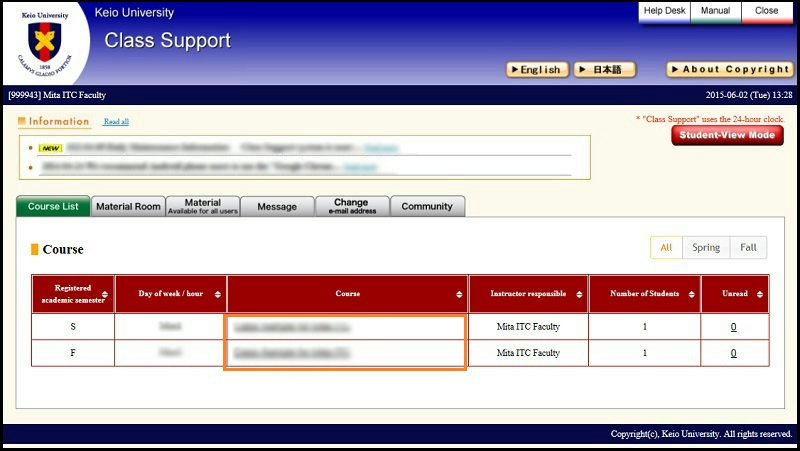Show All semesters filter
Viewport: 800px width, 451px height.
[x=666, y=247]
